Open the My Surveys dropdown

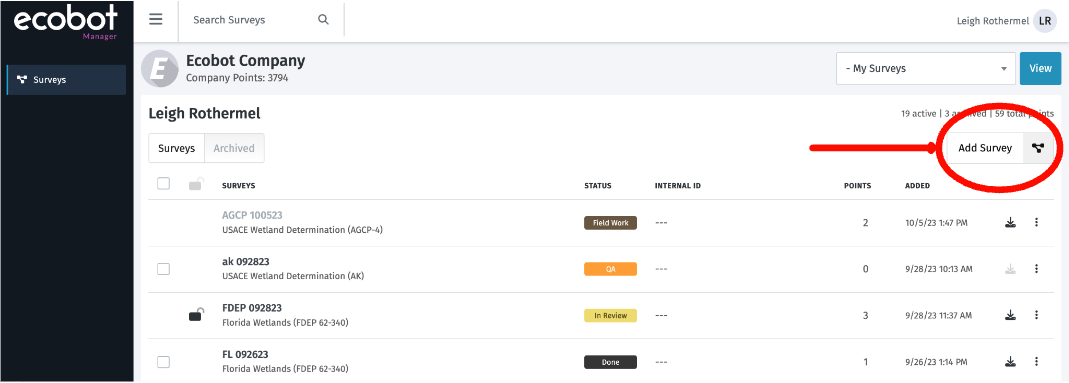pyautogui.click(x=926, y=69)
